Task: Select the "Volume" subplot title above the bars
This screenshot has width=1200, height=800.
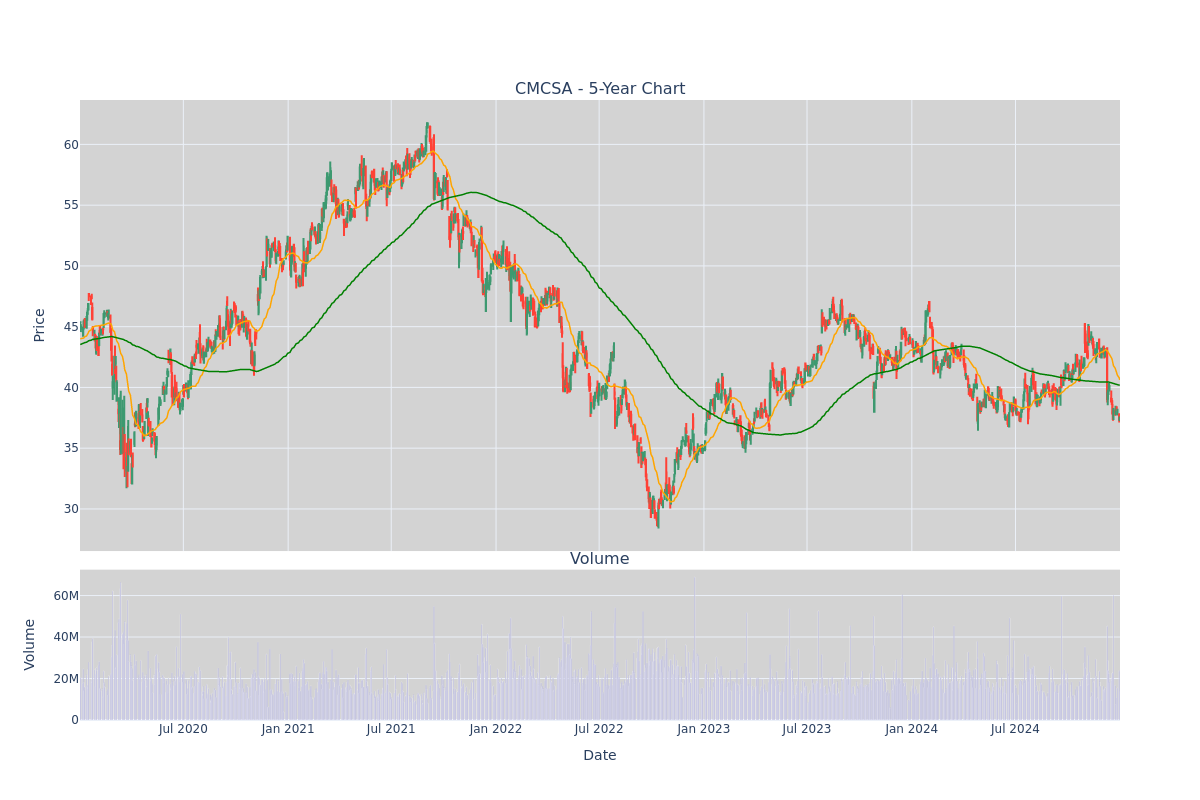Action: tap(600, 559)
